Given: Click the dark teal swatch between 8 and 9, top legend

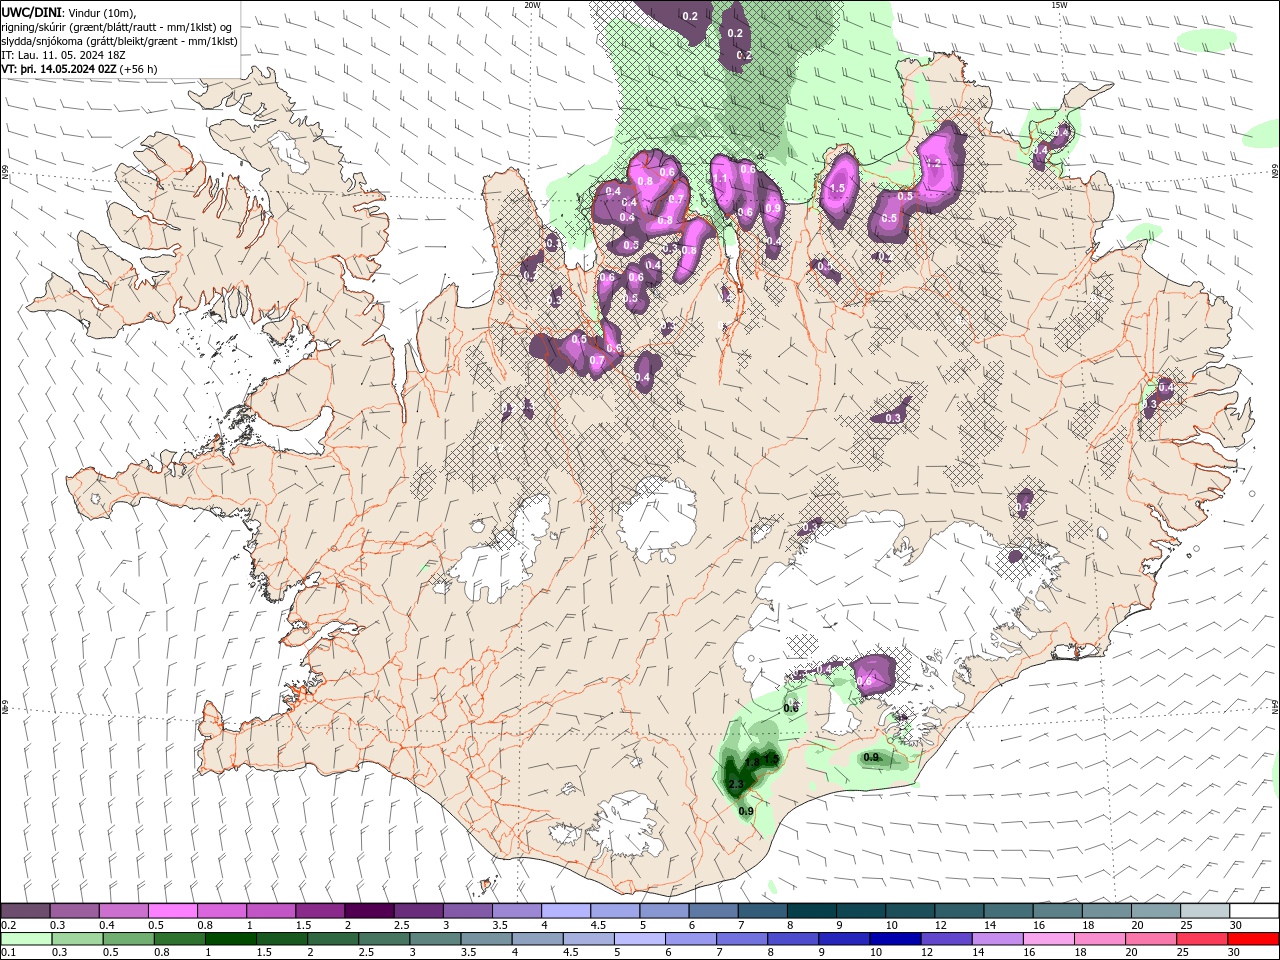Looking at the screenshot, I should point(811,911).
